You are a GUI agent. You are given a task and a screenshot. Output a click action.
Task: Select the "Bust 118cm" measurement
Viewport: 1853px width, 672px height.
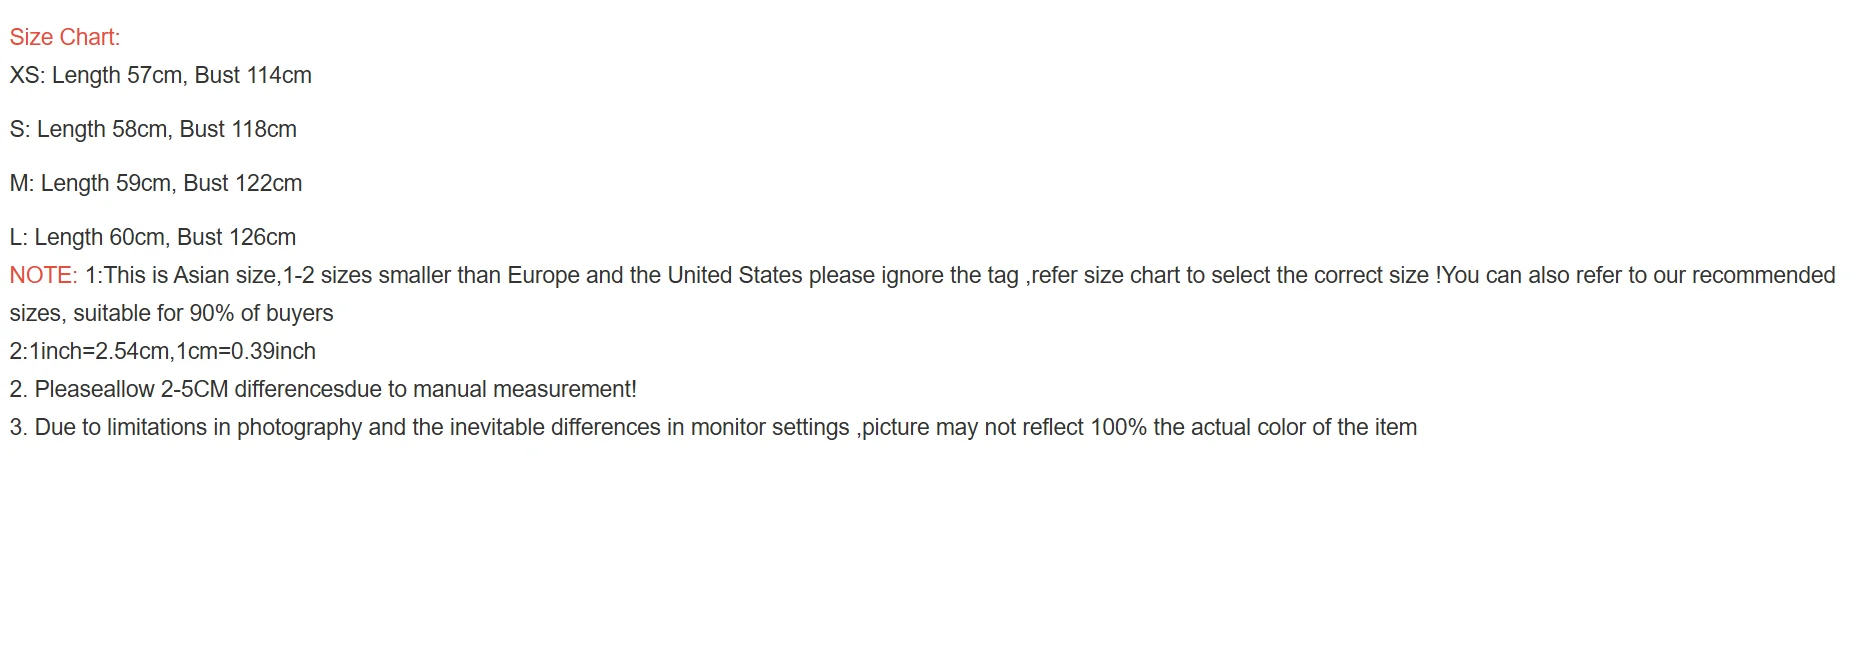click(x=238, y=129)
